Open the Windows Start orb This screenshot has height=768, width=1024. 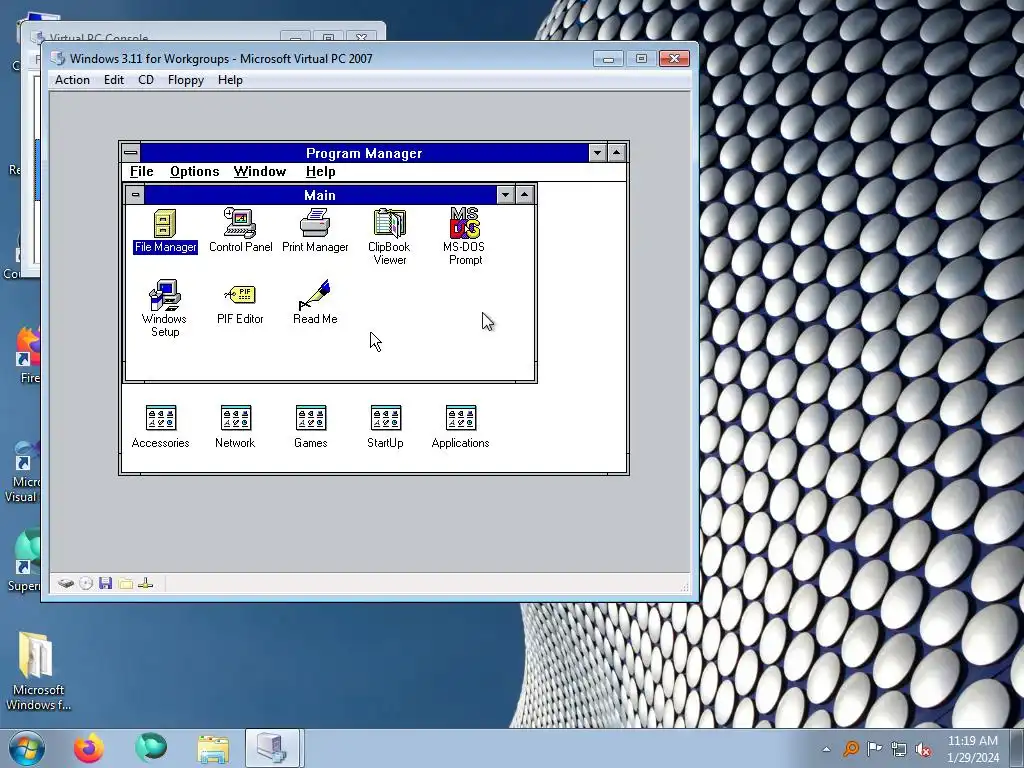click(x=26, y=749)
